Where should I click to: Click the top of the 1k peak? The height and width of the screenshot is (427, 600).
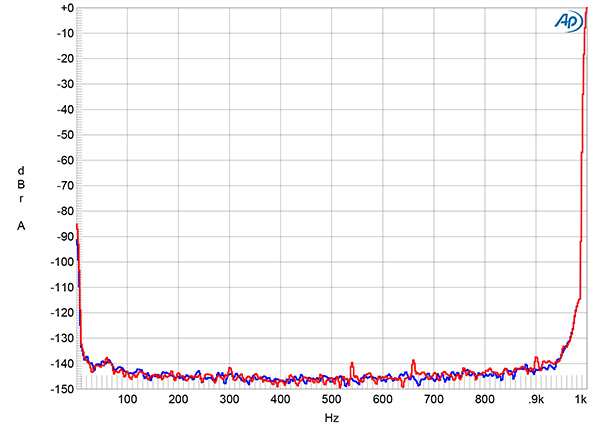pyautogui.click(x=586, y=9)
